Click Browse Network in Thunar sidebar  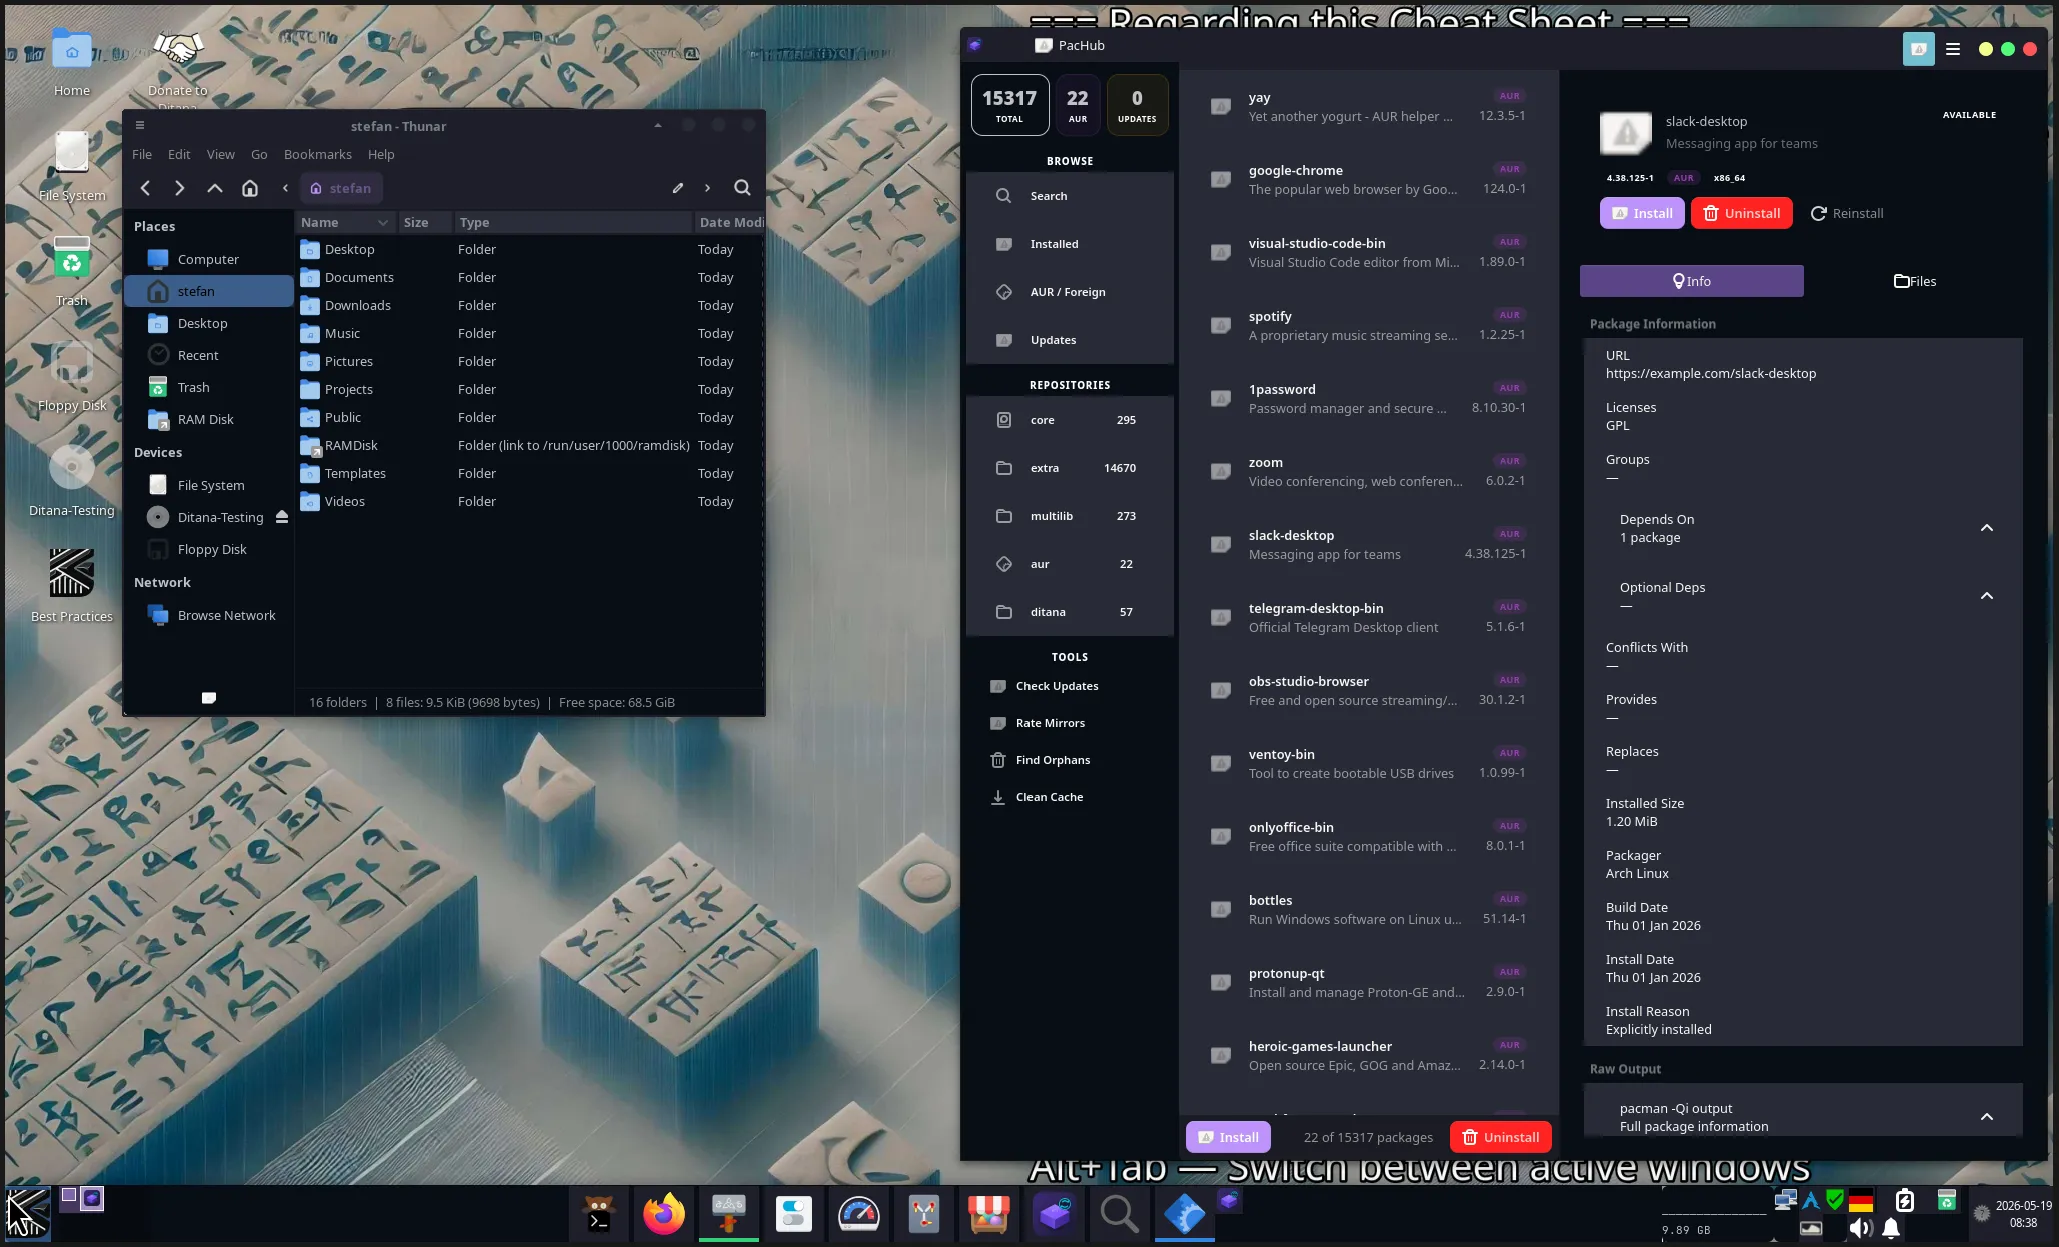click(209, 615)
